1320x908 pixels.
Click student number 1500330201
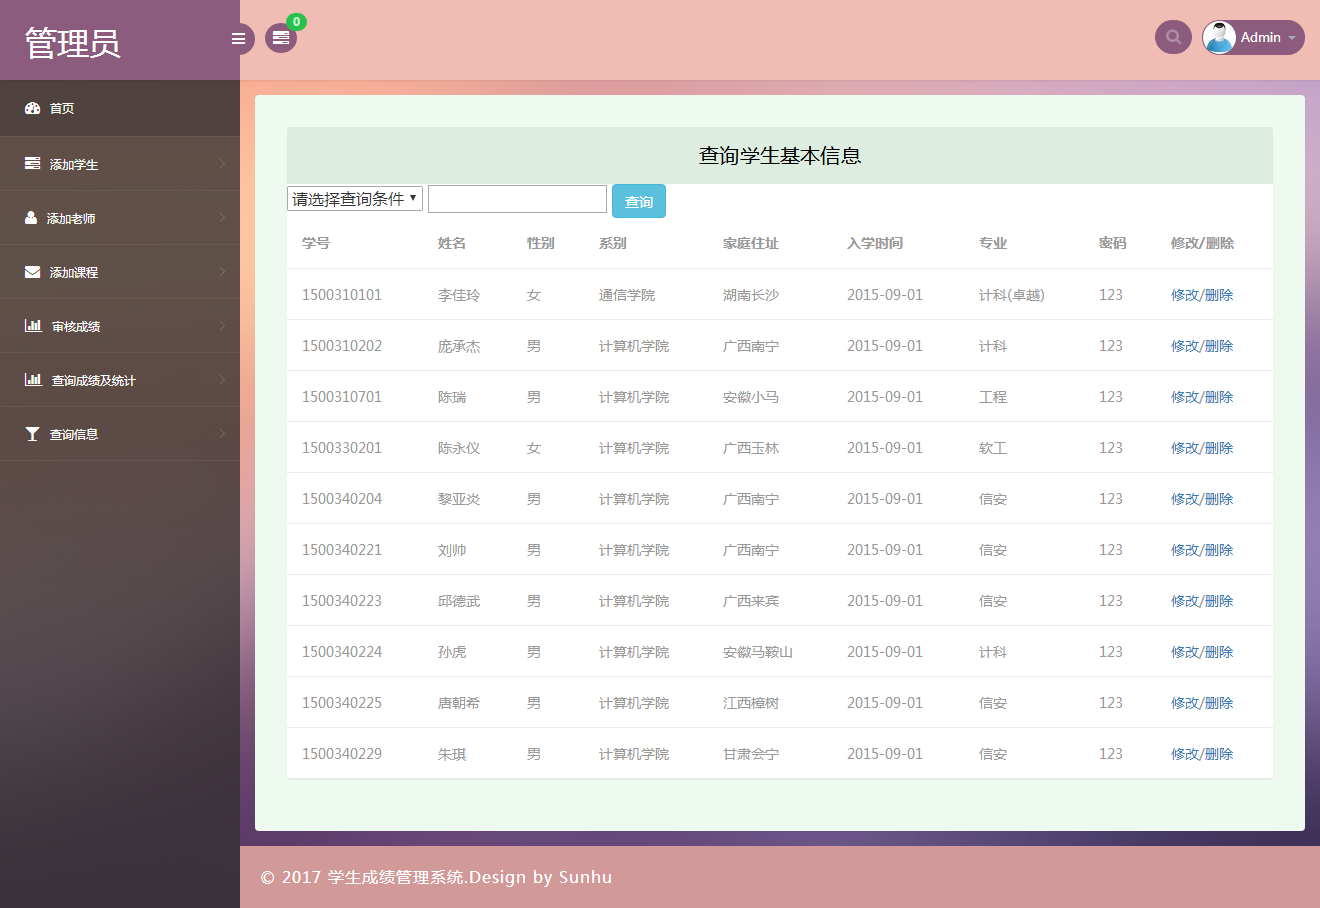[342, 448]
